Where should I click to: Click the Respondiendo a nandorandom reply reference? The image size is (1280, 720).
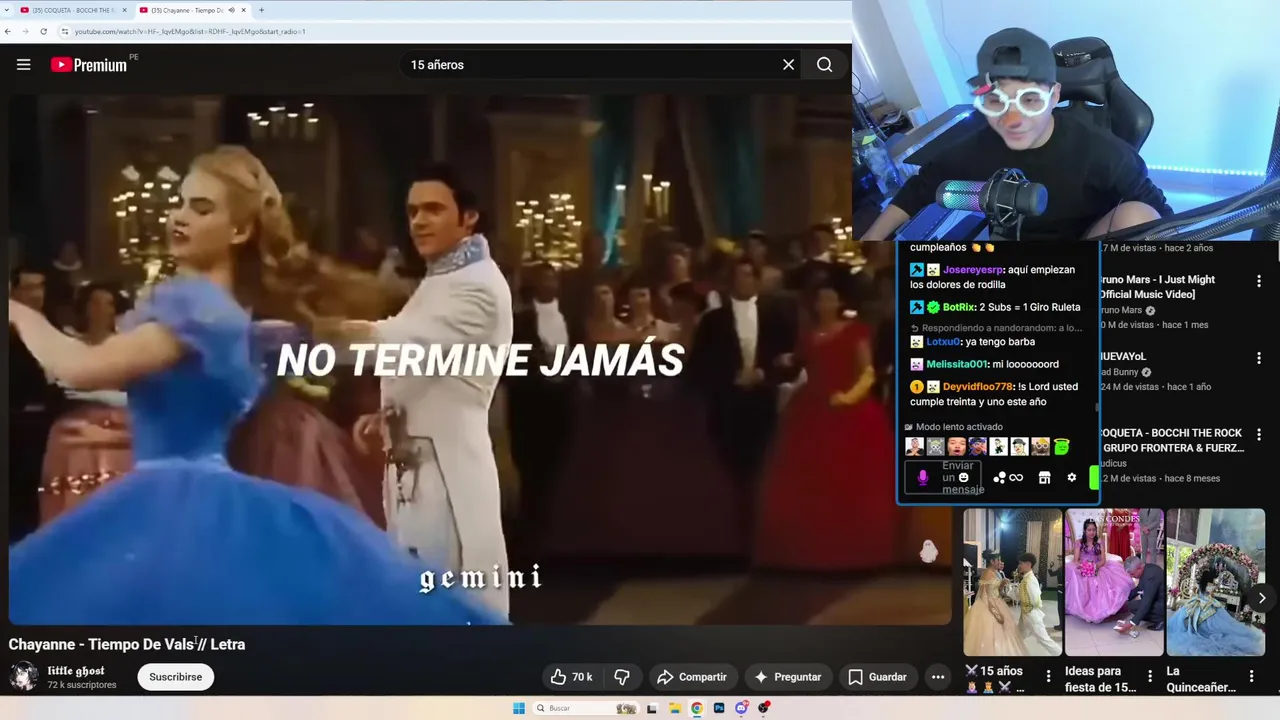click(x=996, y=327)
